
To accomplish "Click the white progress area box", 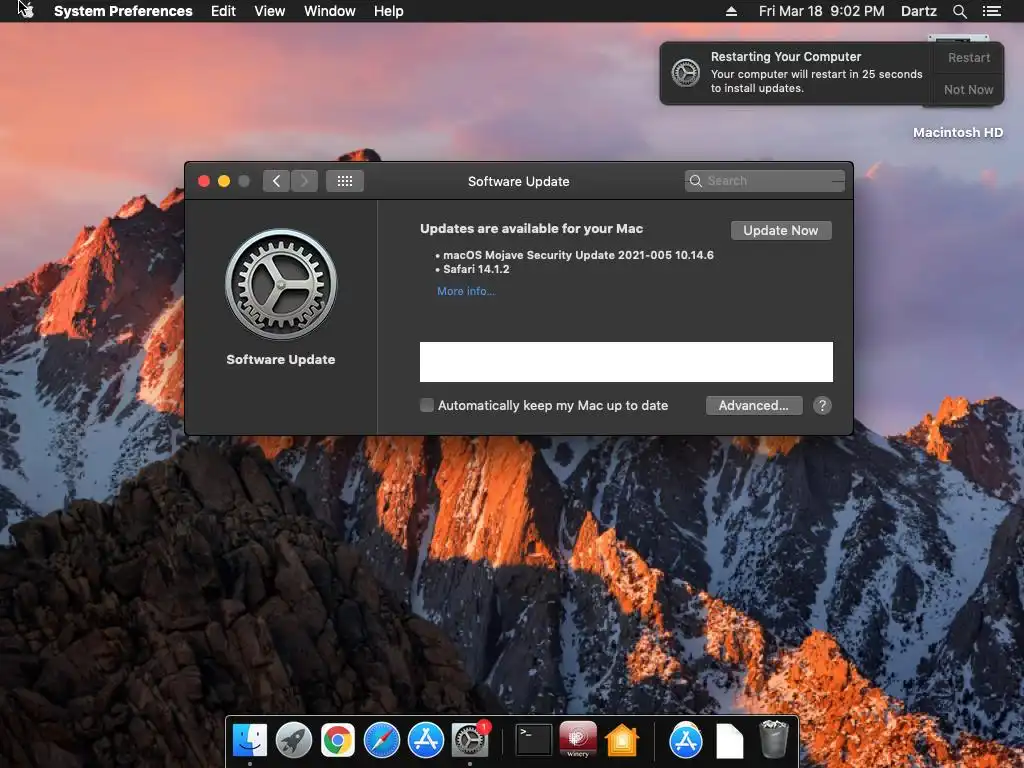I will pos(626,362).
